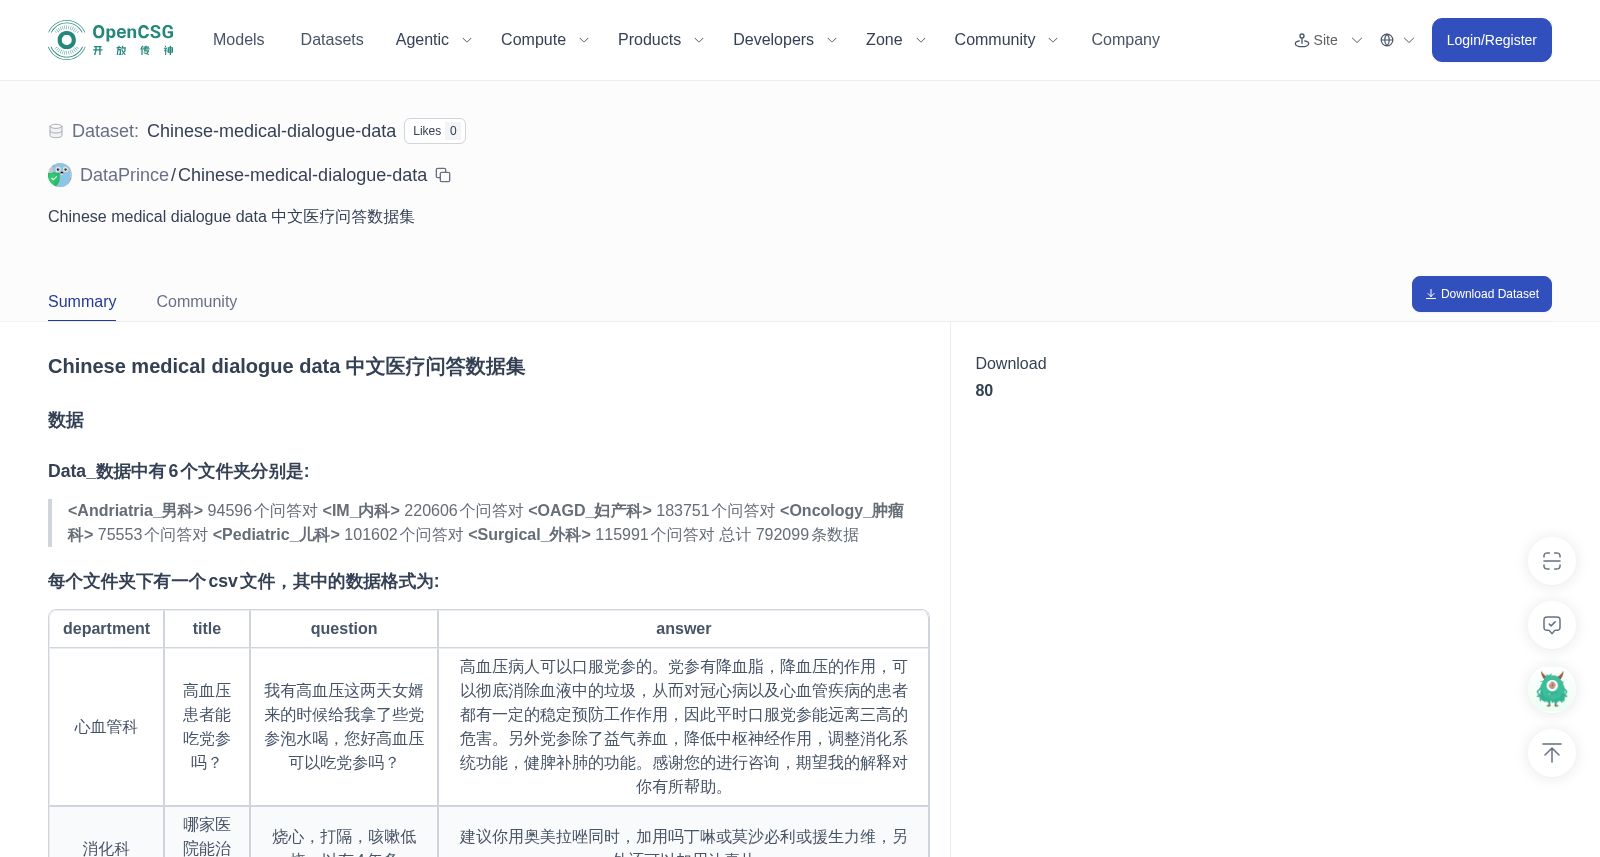Click the Likes 0 button
The width and height of the screenshot is (1600, 857).
435,131
